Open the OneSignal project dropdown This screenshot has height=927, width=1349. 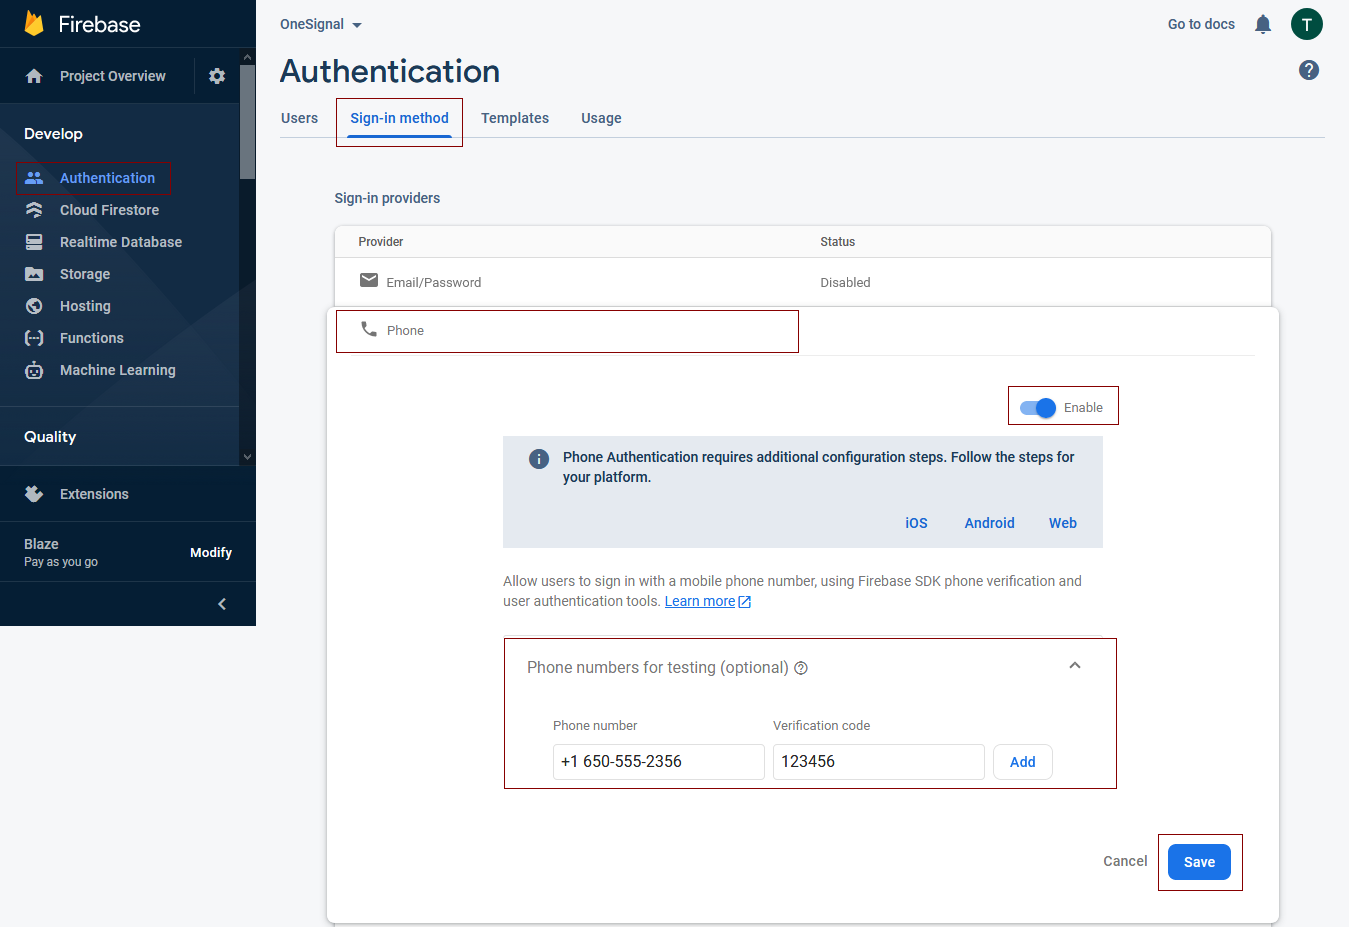320,24
